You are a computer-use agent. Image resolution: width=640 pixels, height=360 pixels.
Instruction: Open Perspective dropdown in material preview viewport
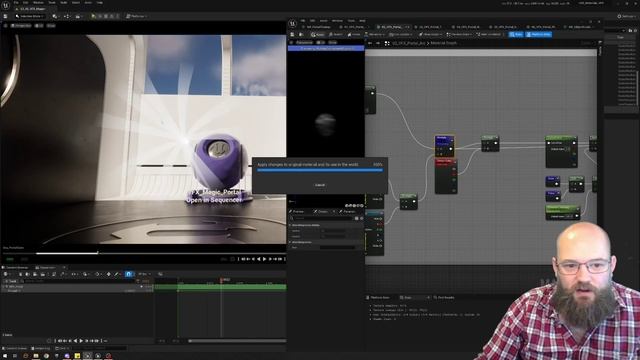coord(304,42)
